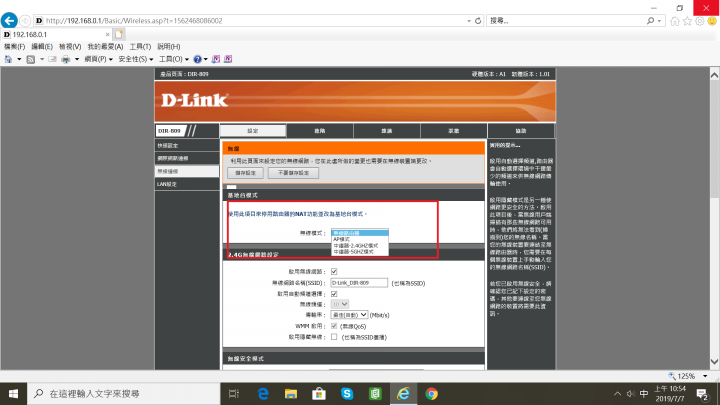Click the volume speaker tray icon
This screenshot has height=405, width=720.
[x=630, y=394]
